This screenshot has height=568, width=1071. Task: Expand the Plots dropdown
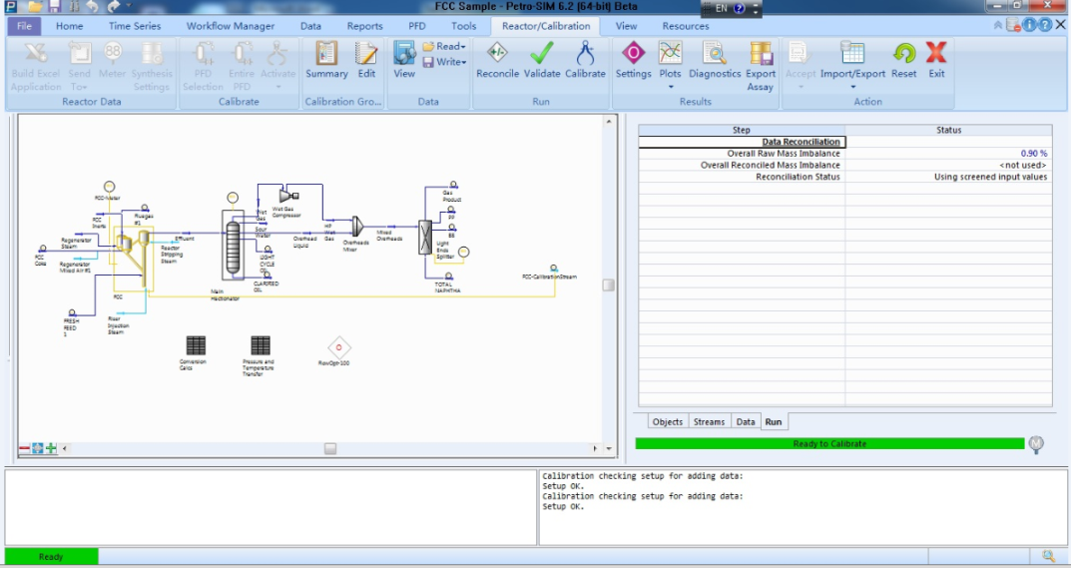pos(670,87)
